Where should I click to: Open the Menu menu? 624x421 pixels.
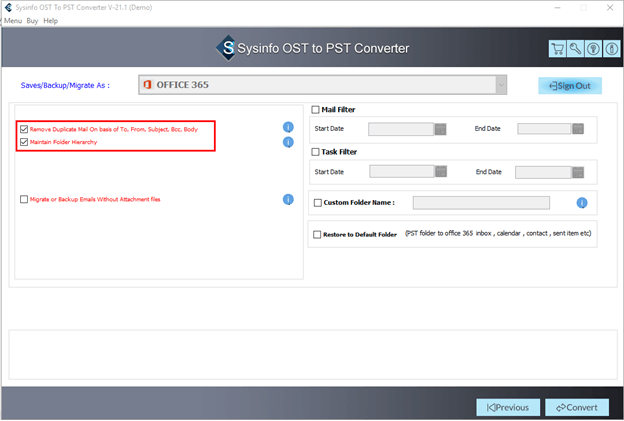(13, 21)
